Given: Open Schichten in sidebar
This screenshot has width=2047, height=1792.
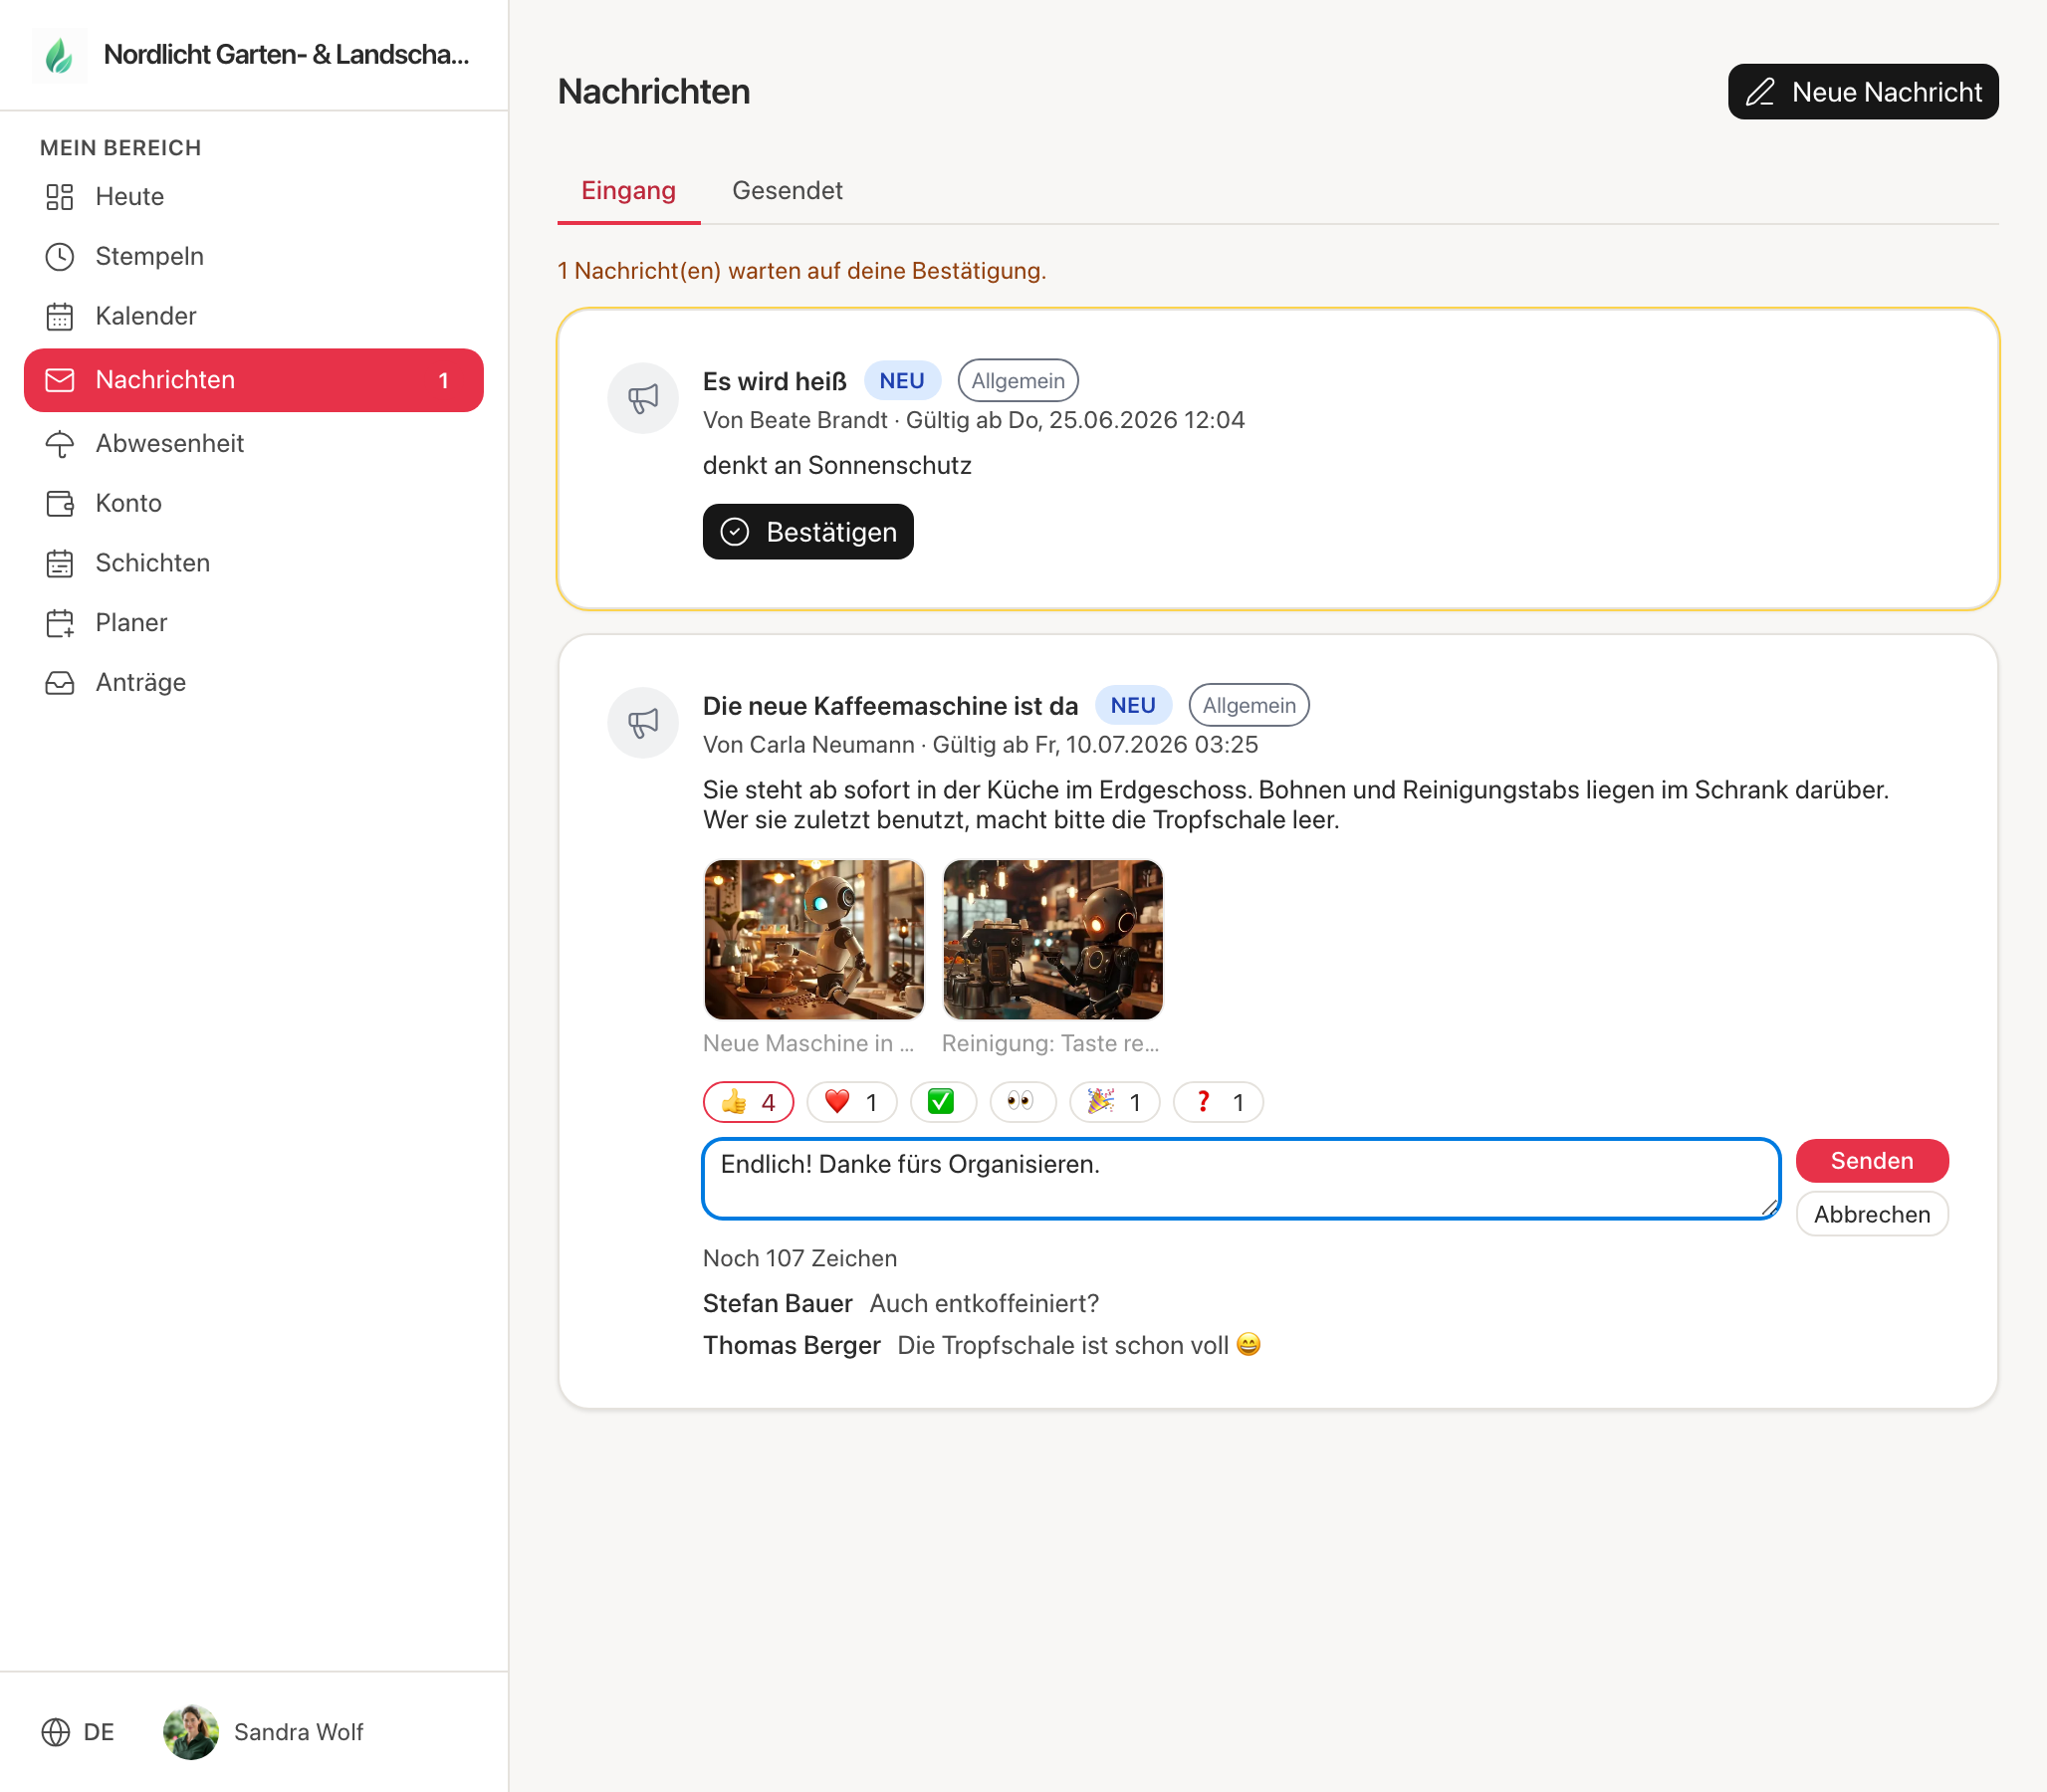Looking at the screenshot, I should tap(254, 563).
